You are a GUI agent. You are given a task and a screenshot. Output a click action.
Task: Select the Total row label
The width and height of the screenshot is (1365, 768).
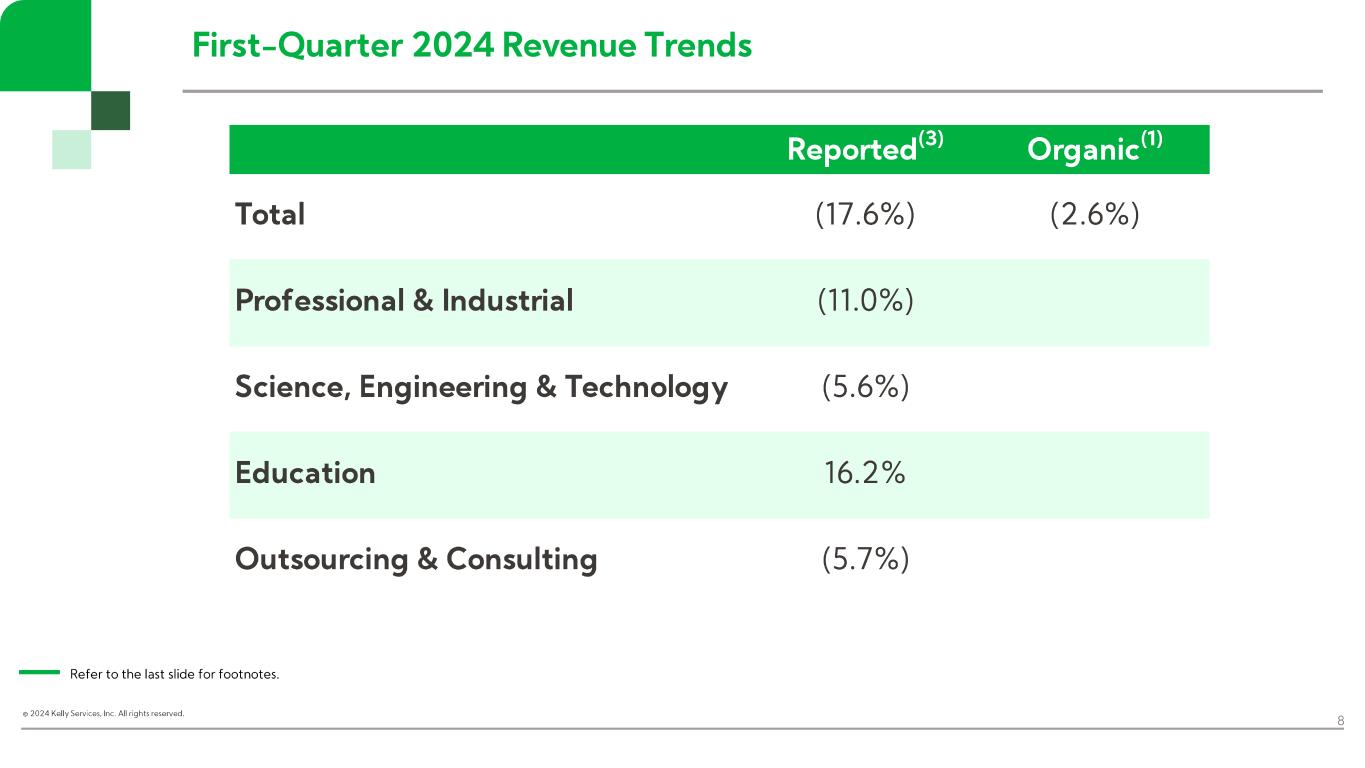[x=270, y=214]
